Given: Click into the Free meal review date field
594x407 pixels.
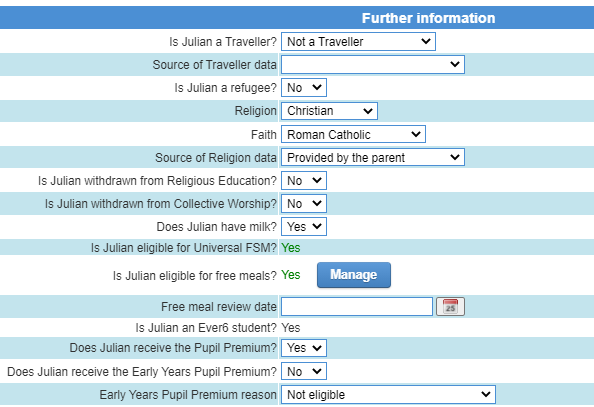Looking at the screenshot, I should click(x=356, y=307).
